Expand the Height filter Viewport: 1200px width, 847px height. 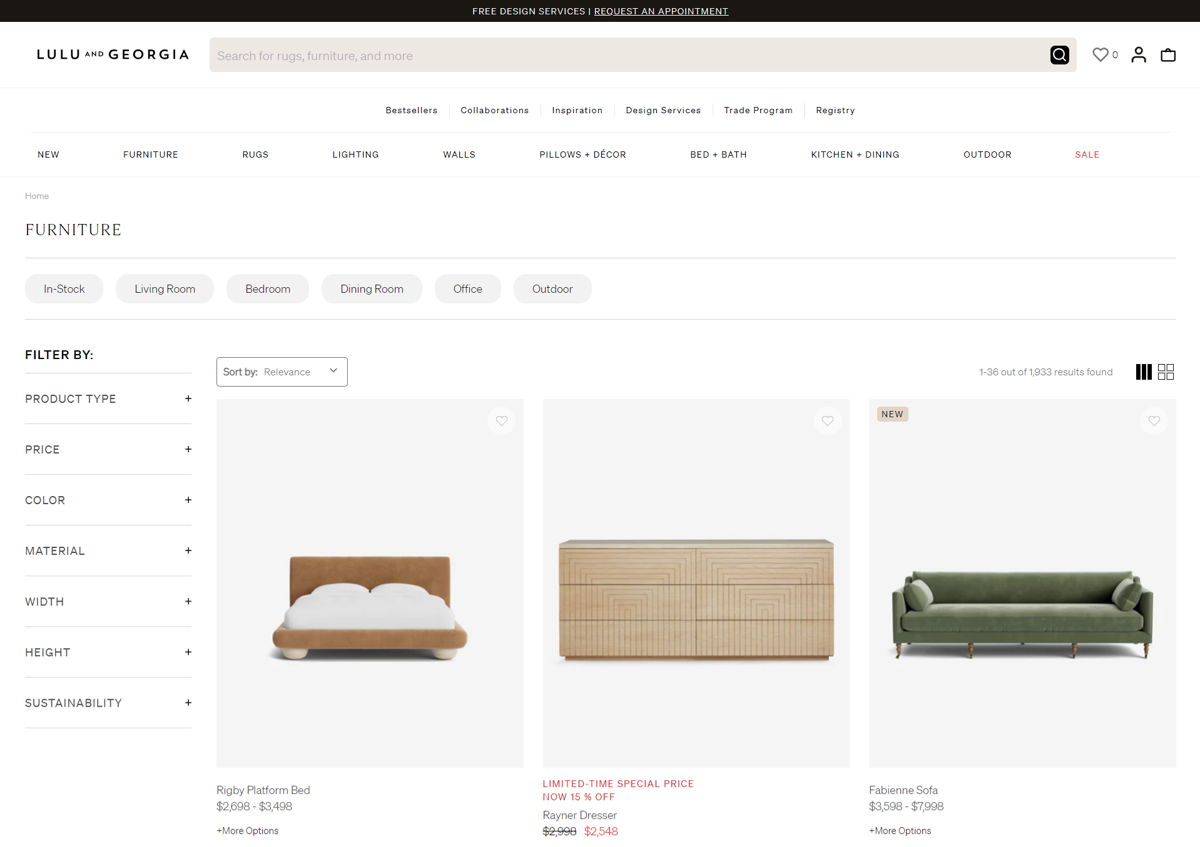pos(108,652)
